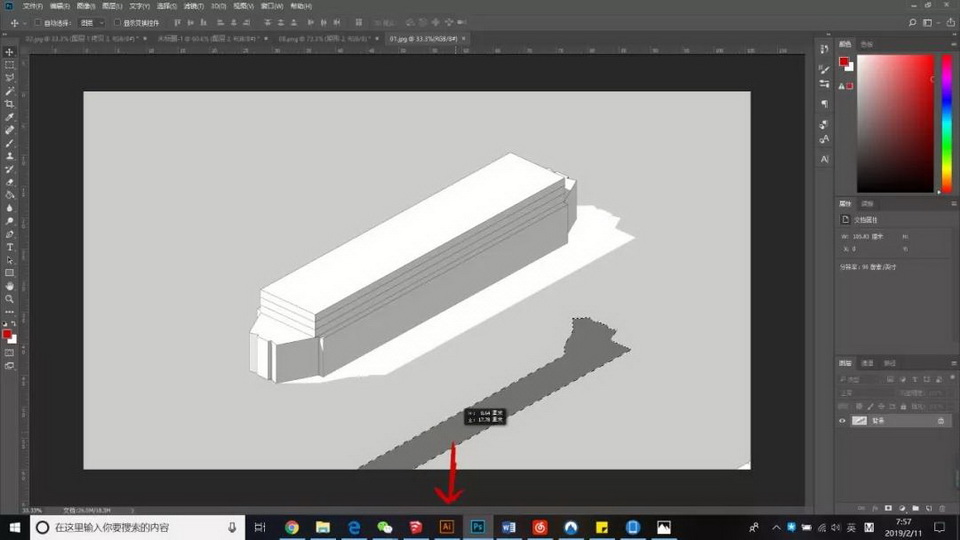Switch to the 01.jpg document tab
The height and width of the screenshot is (540, 960).
tap(422, 38)
